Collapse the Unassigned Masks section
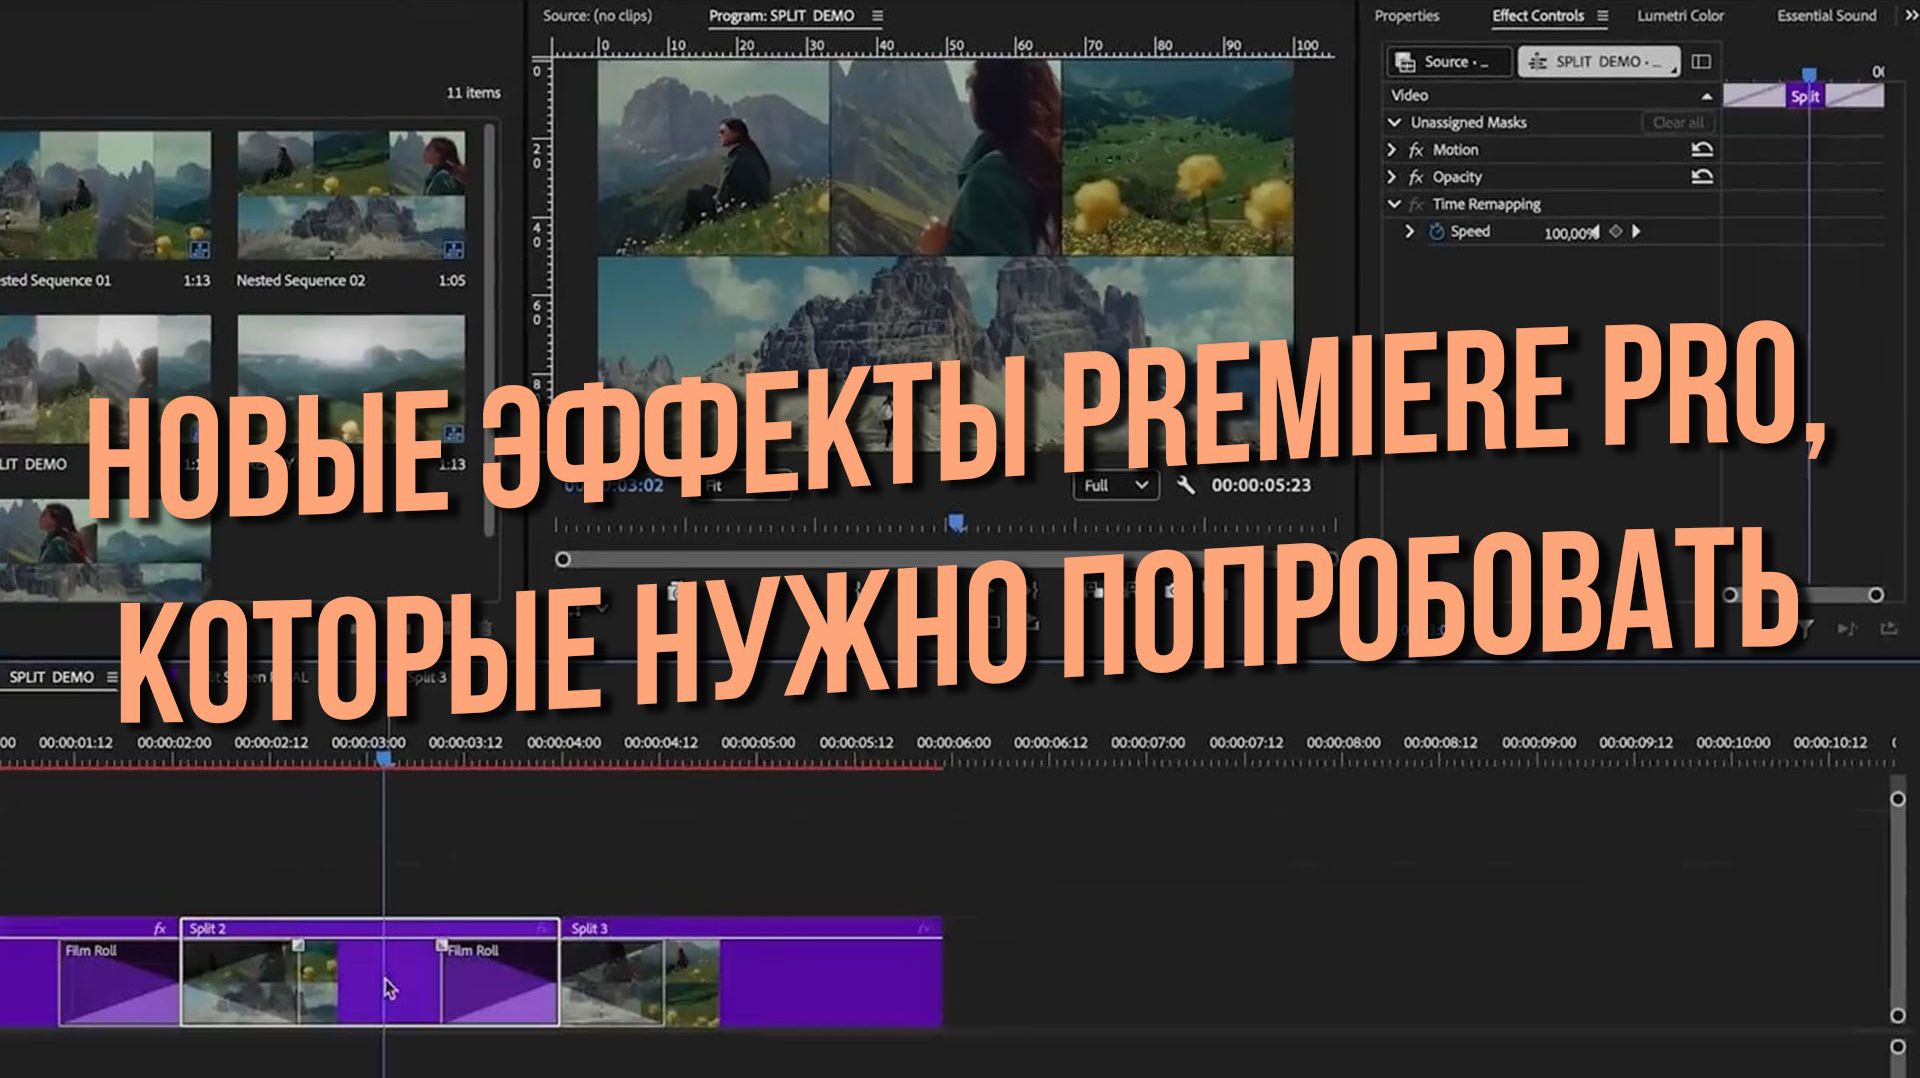 pyautogui.click(x=1395, y=122)
